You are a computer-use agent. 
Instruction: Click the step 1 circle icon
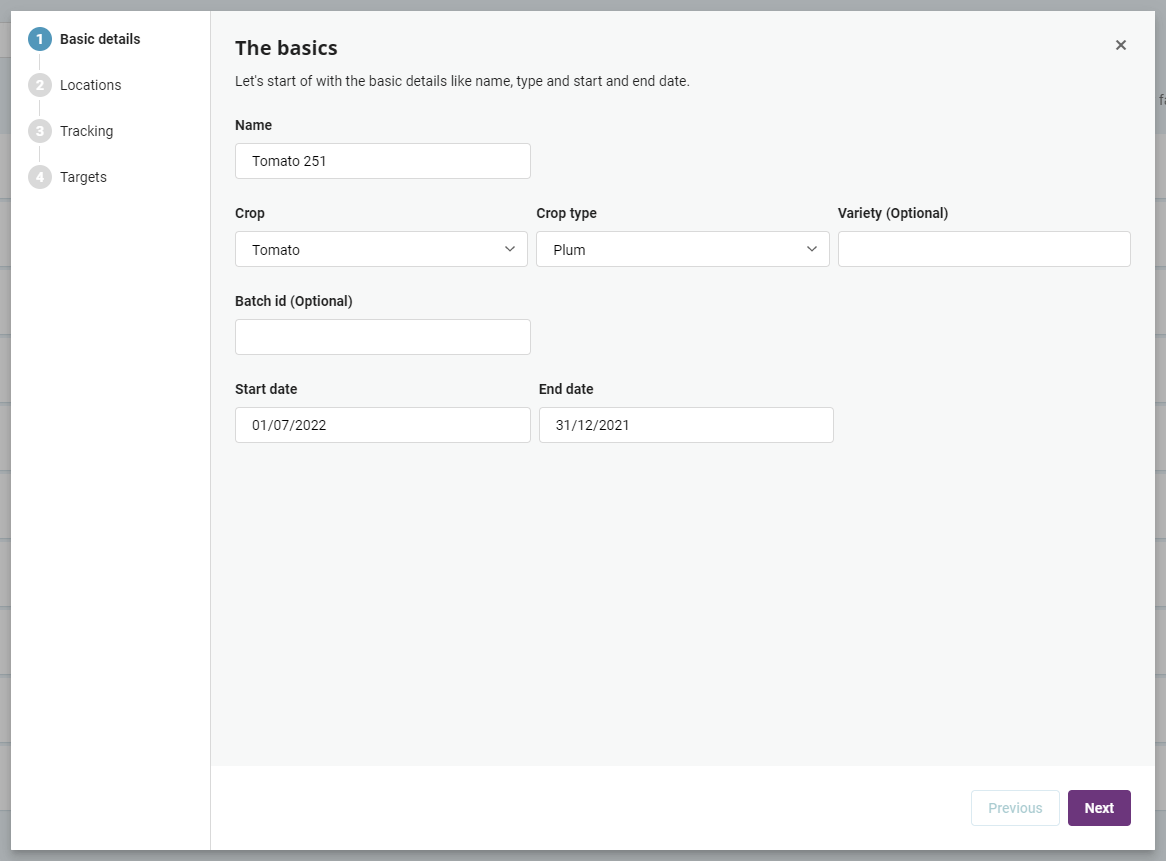coord(40,39)
